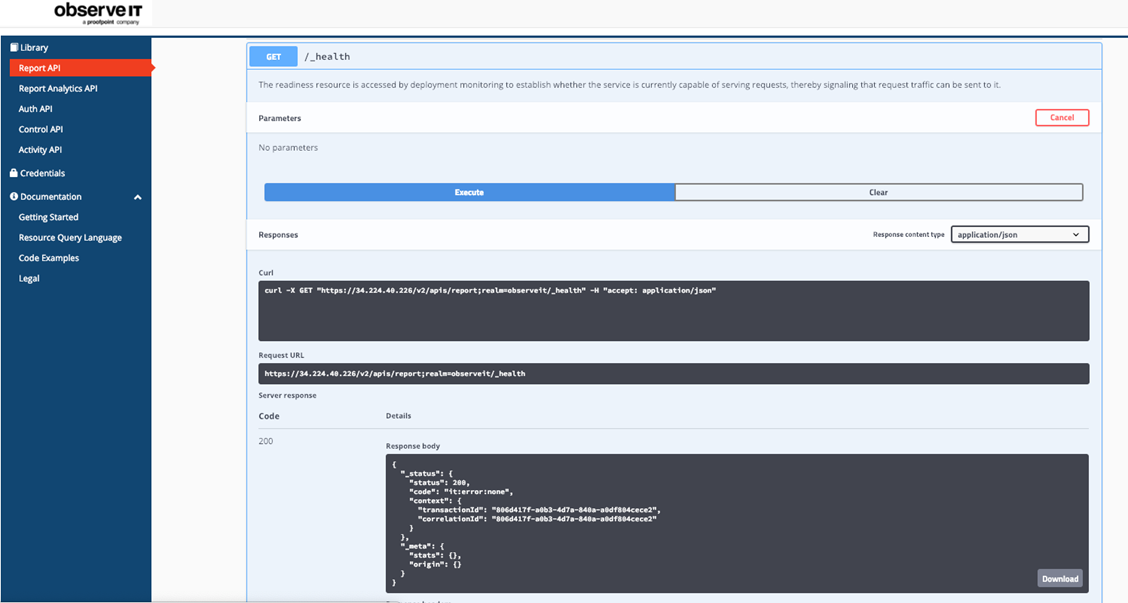Collapse the GET /_health endpoint header
1128x603 pixels.
pos(674,57)
